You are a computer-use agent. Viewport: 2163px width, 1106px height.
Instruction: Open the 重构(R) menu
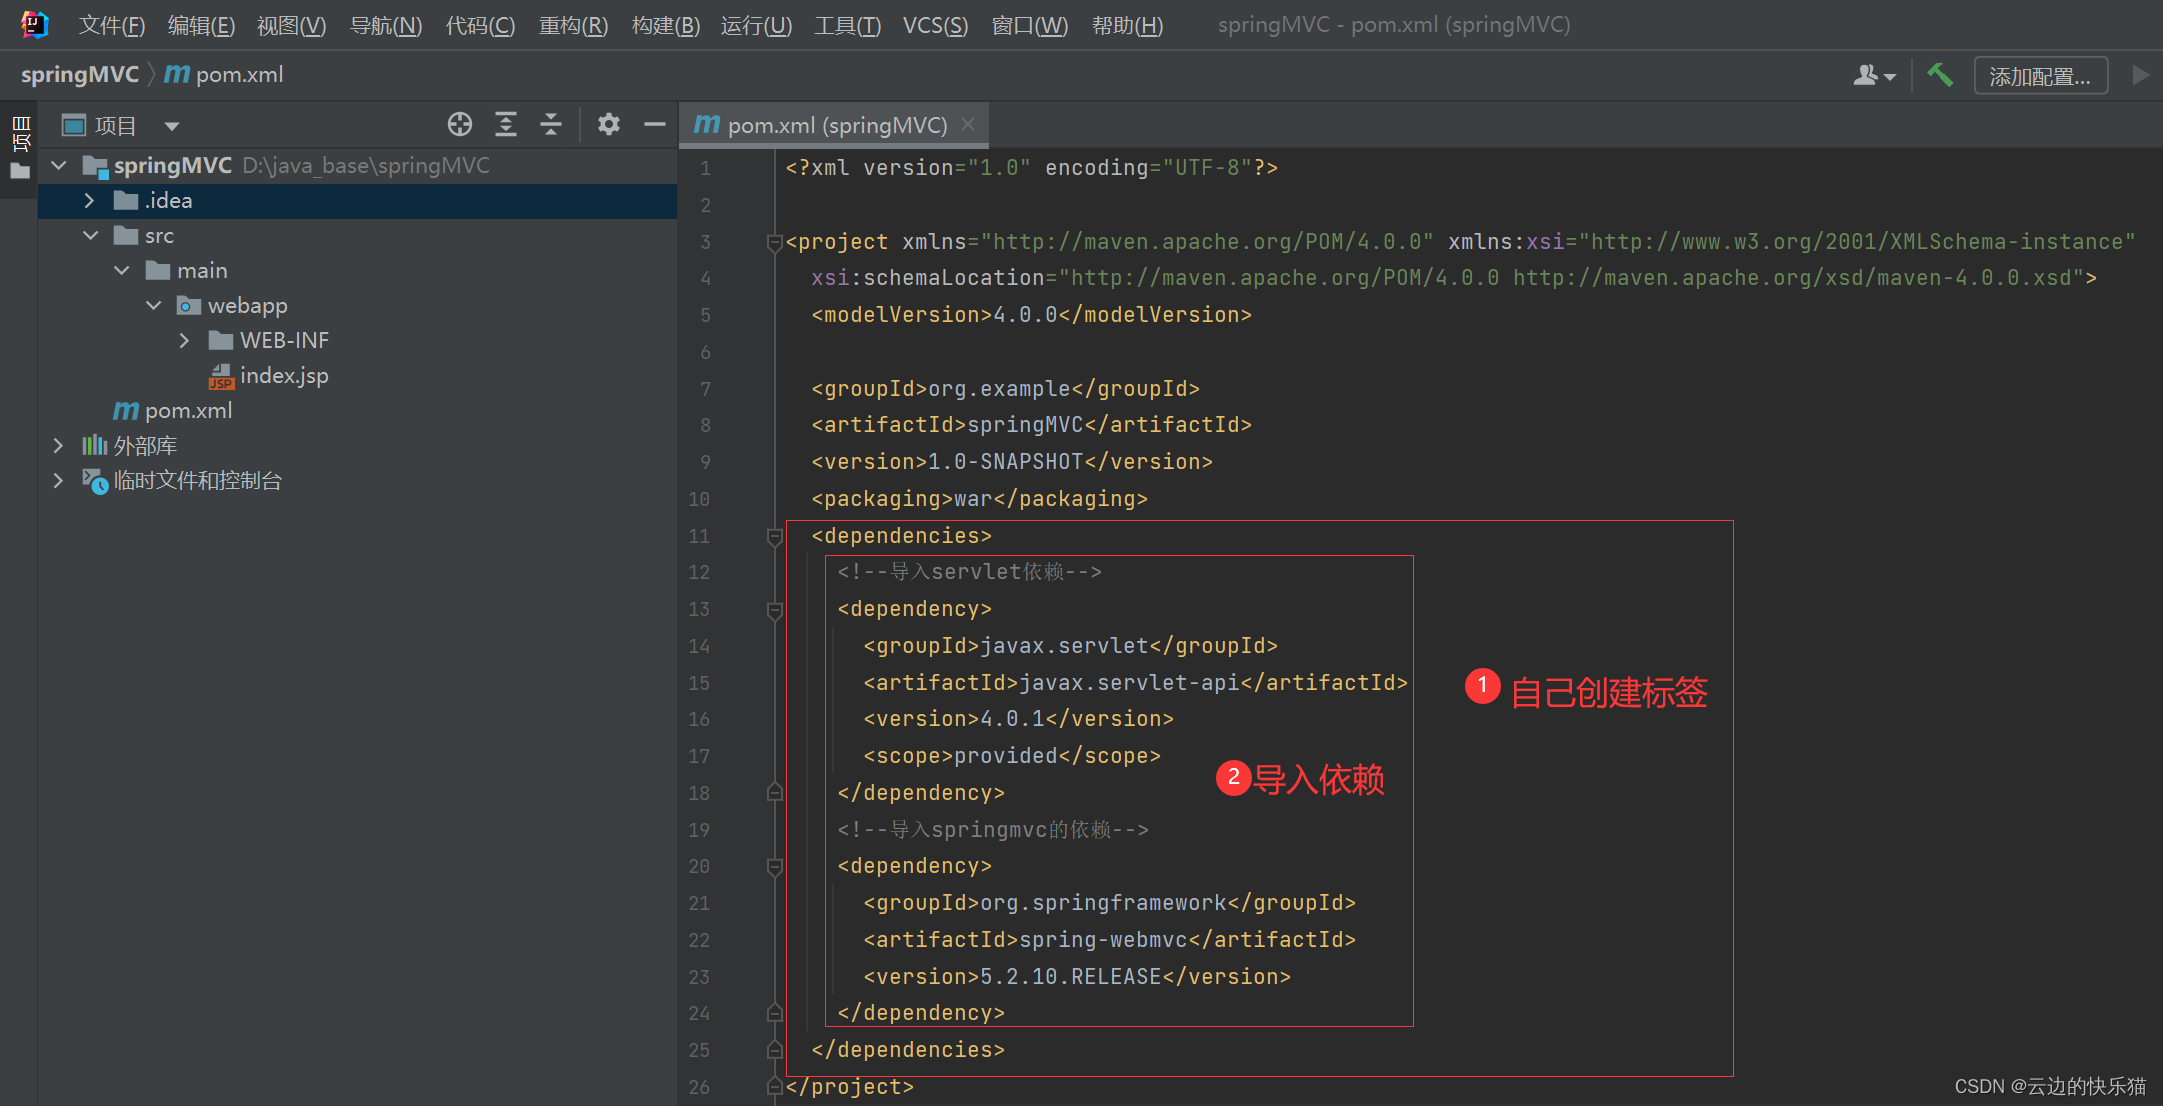[x=573, y=25]
